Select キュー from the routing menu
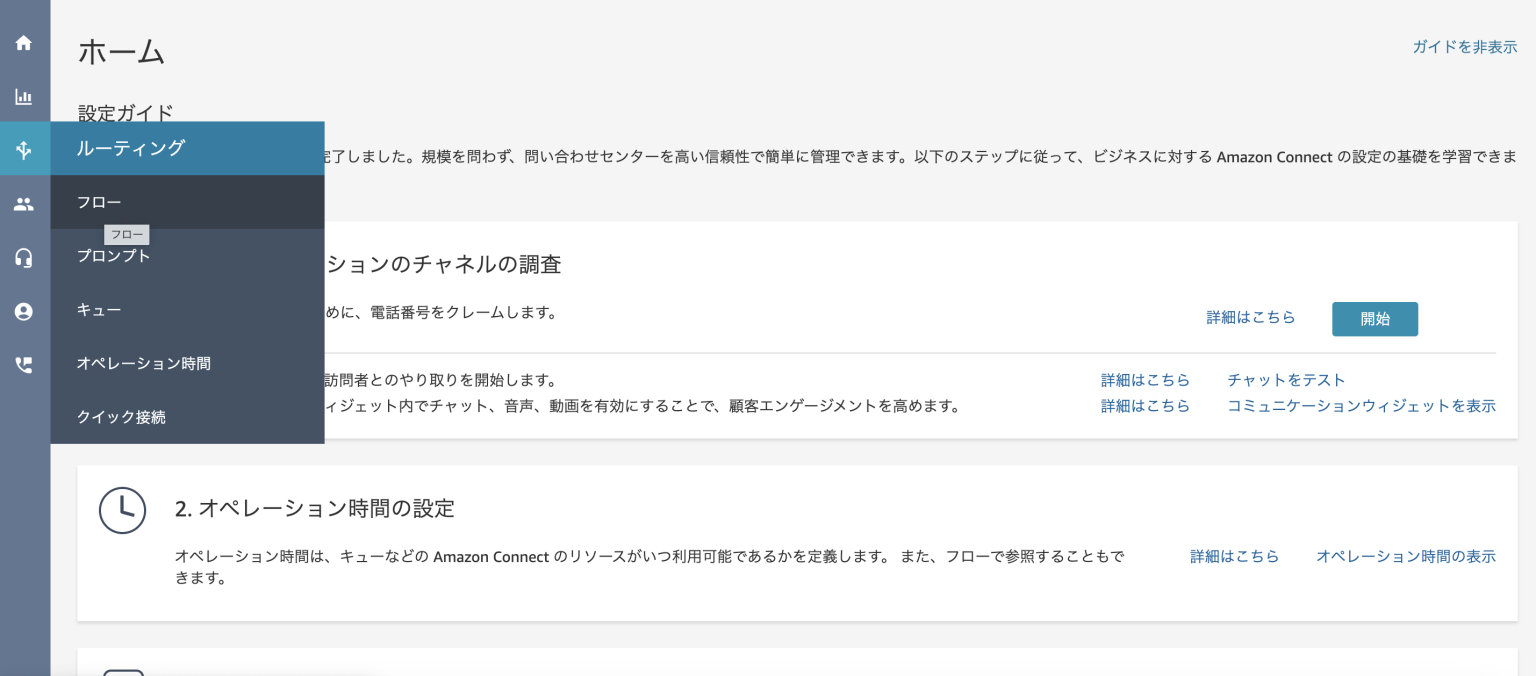The image size is (1536, 676). click(x=98, y=310)
